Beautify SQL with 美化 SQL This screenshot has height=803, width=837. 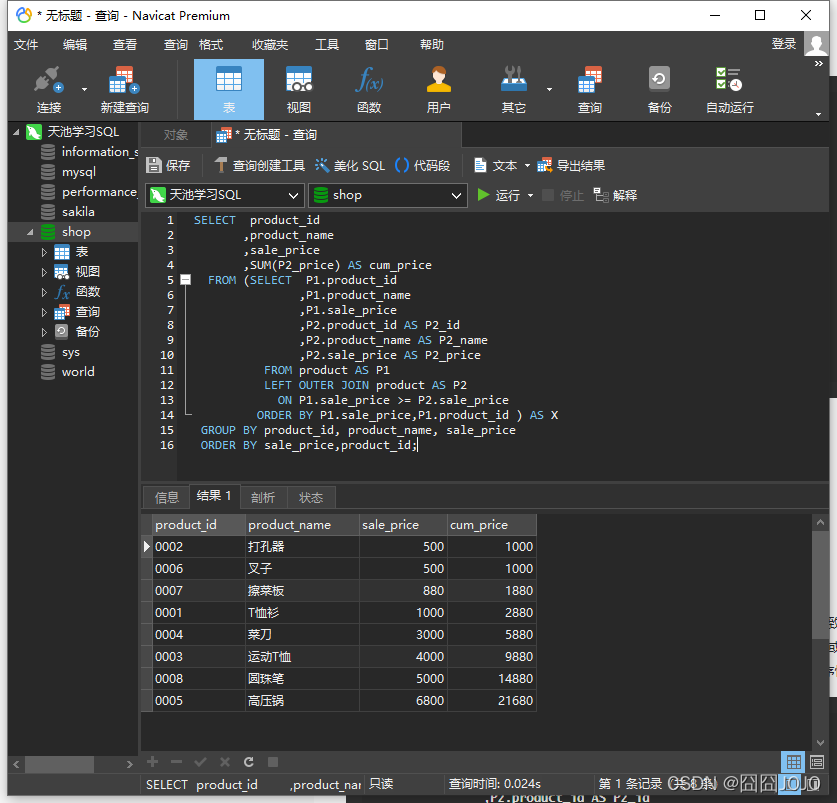coord(350,166)
